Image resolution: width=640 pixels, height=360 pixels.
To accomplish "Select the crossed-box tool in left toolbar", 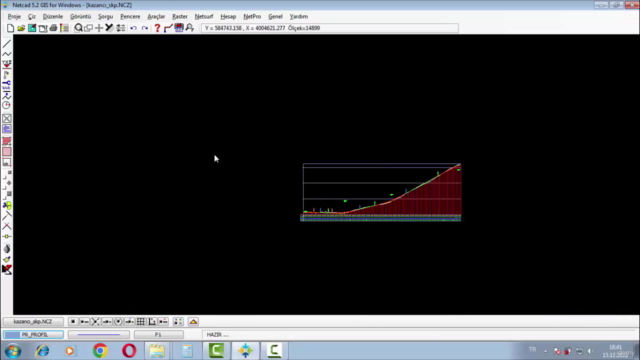I will [x=7, y=118].
